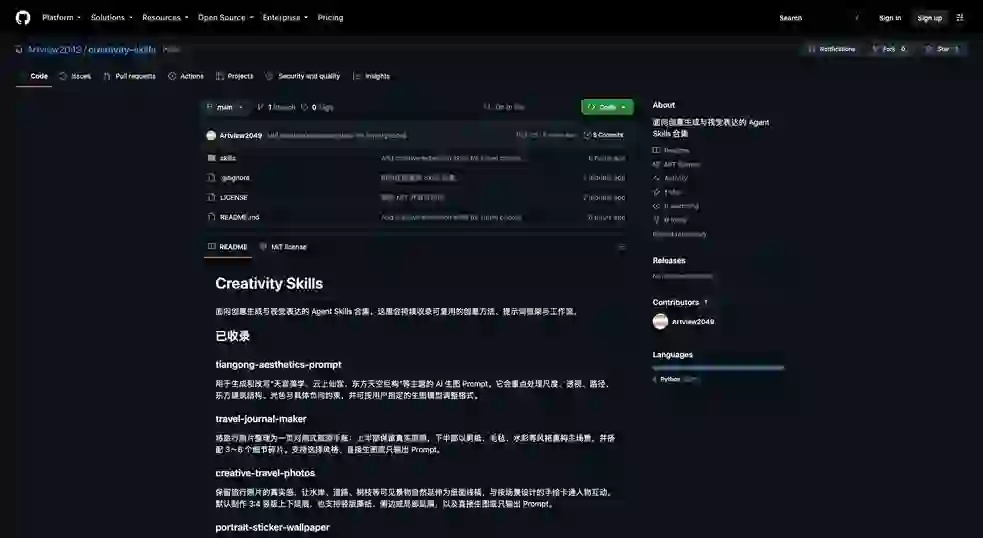
Task: Click the skills folder icon
Action: click(x=211, y=158)
